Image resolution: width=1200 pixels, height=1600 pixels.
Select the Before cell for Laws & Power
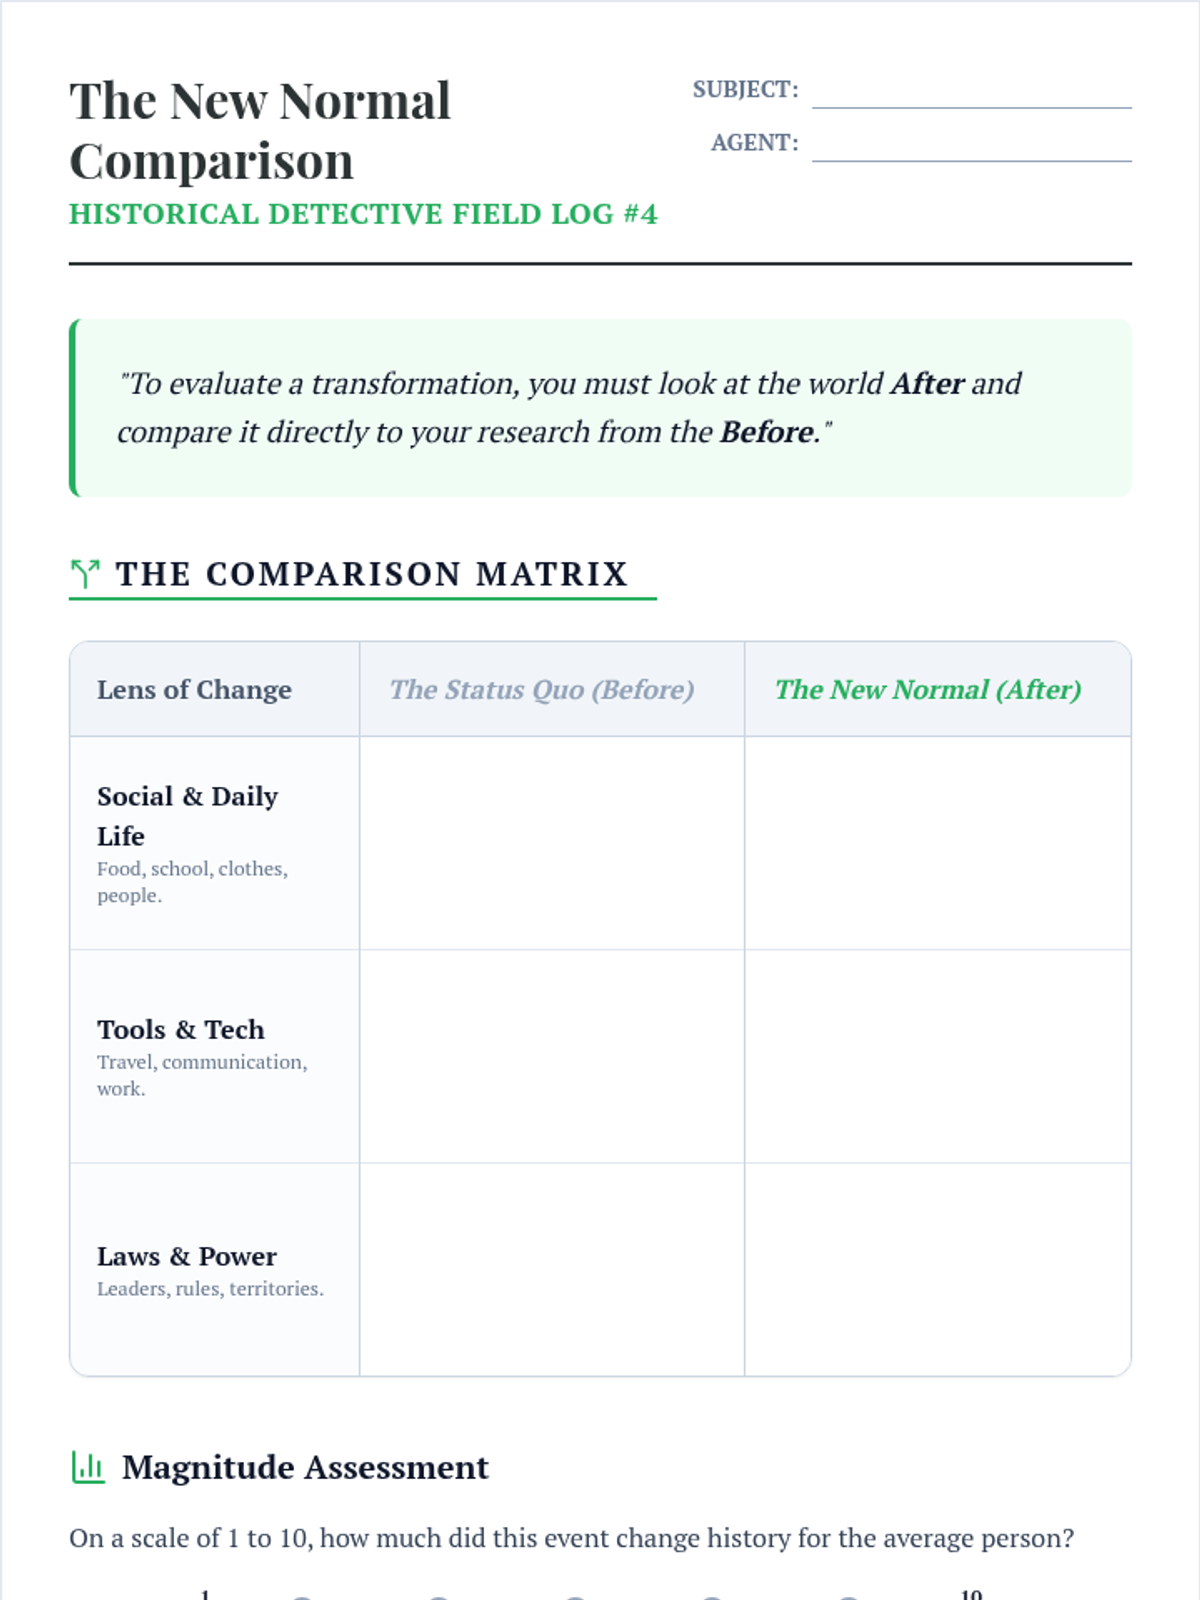(x=552, y=1269)
